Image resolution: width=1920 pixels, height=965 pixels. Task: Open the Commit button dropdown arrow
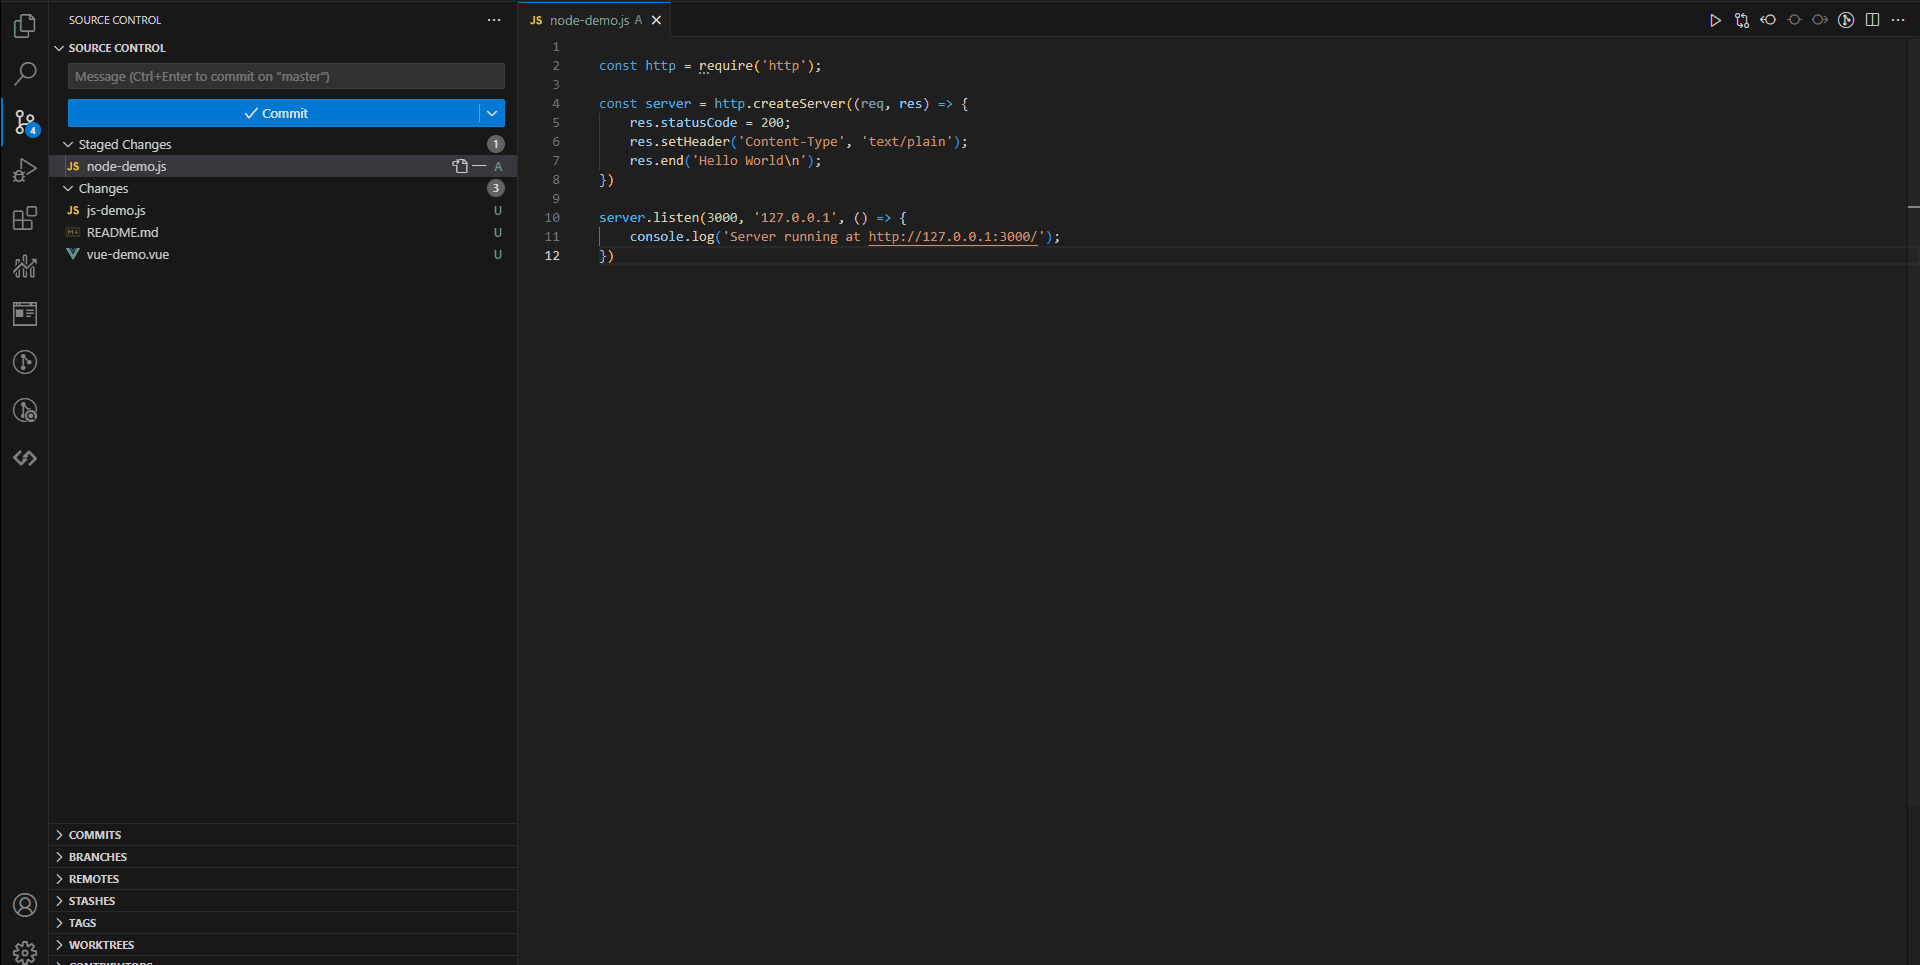[492, 113]
